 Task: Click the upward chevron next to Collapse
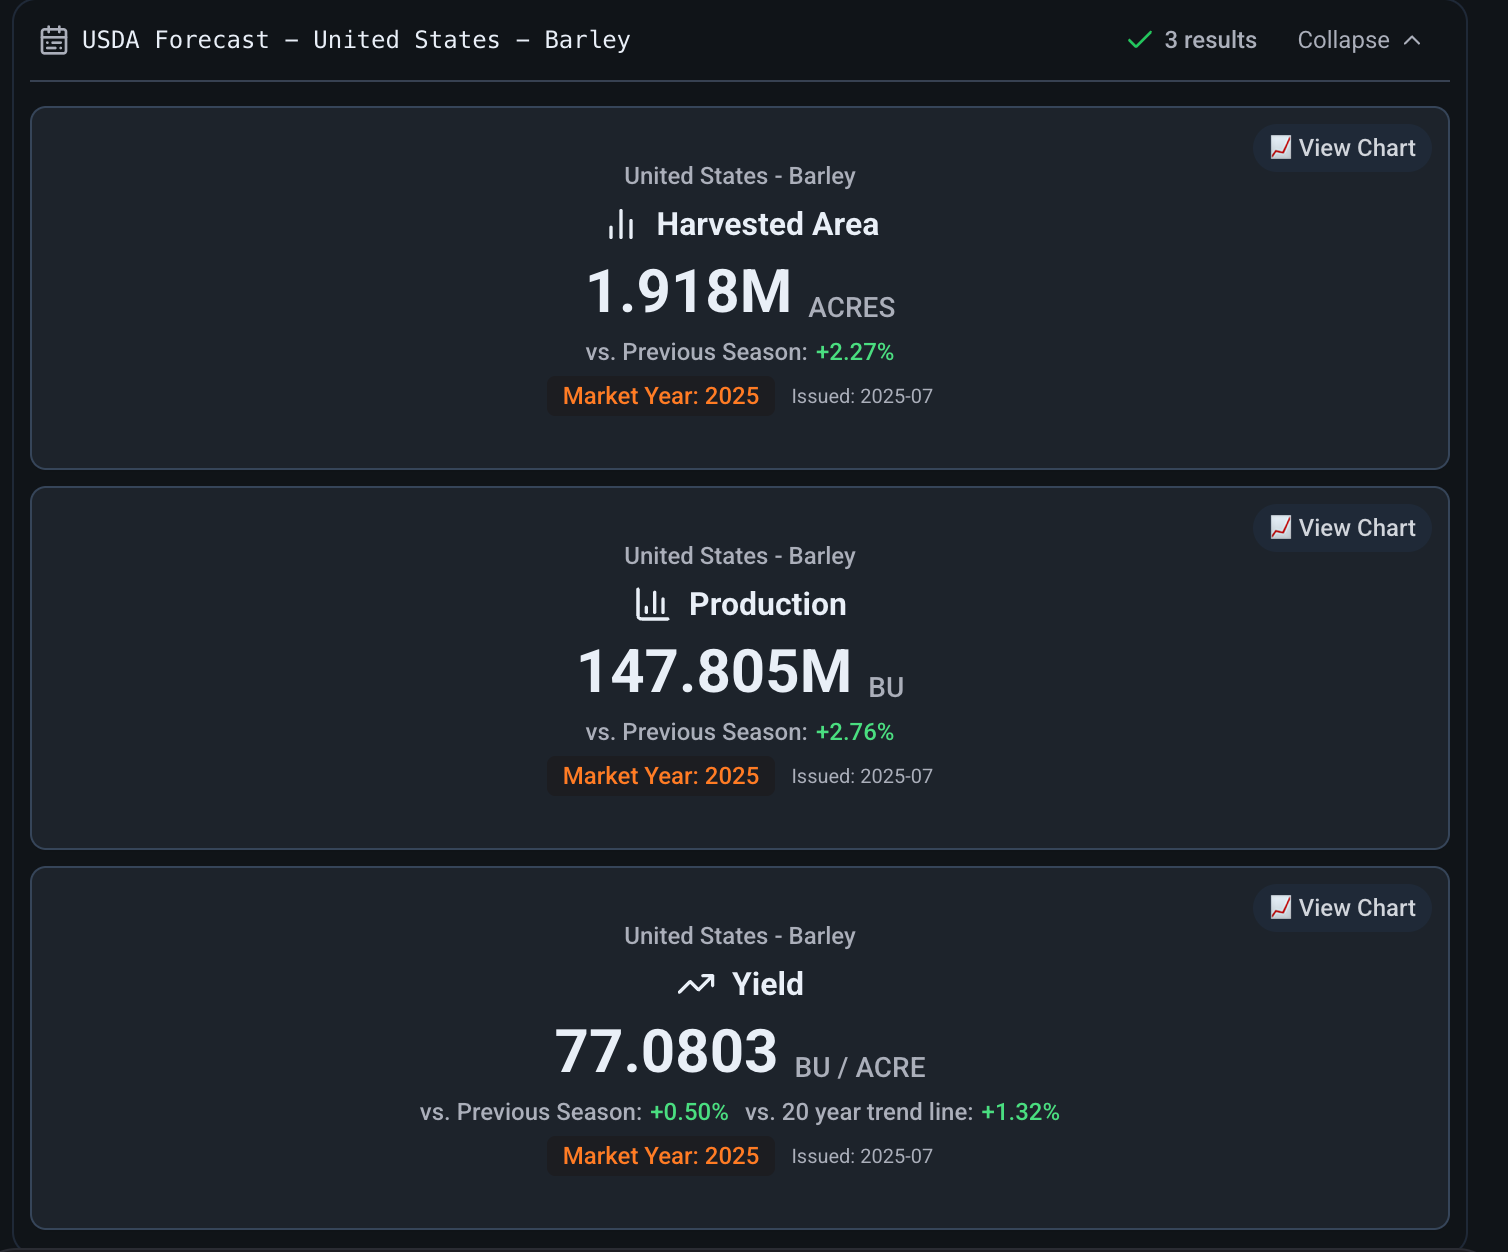click(1412, 40)
